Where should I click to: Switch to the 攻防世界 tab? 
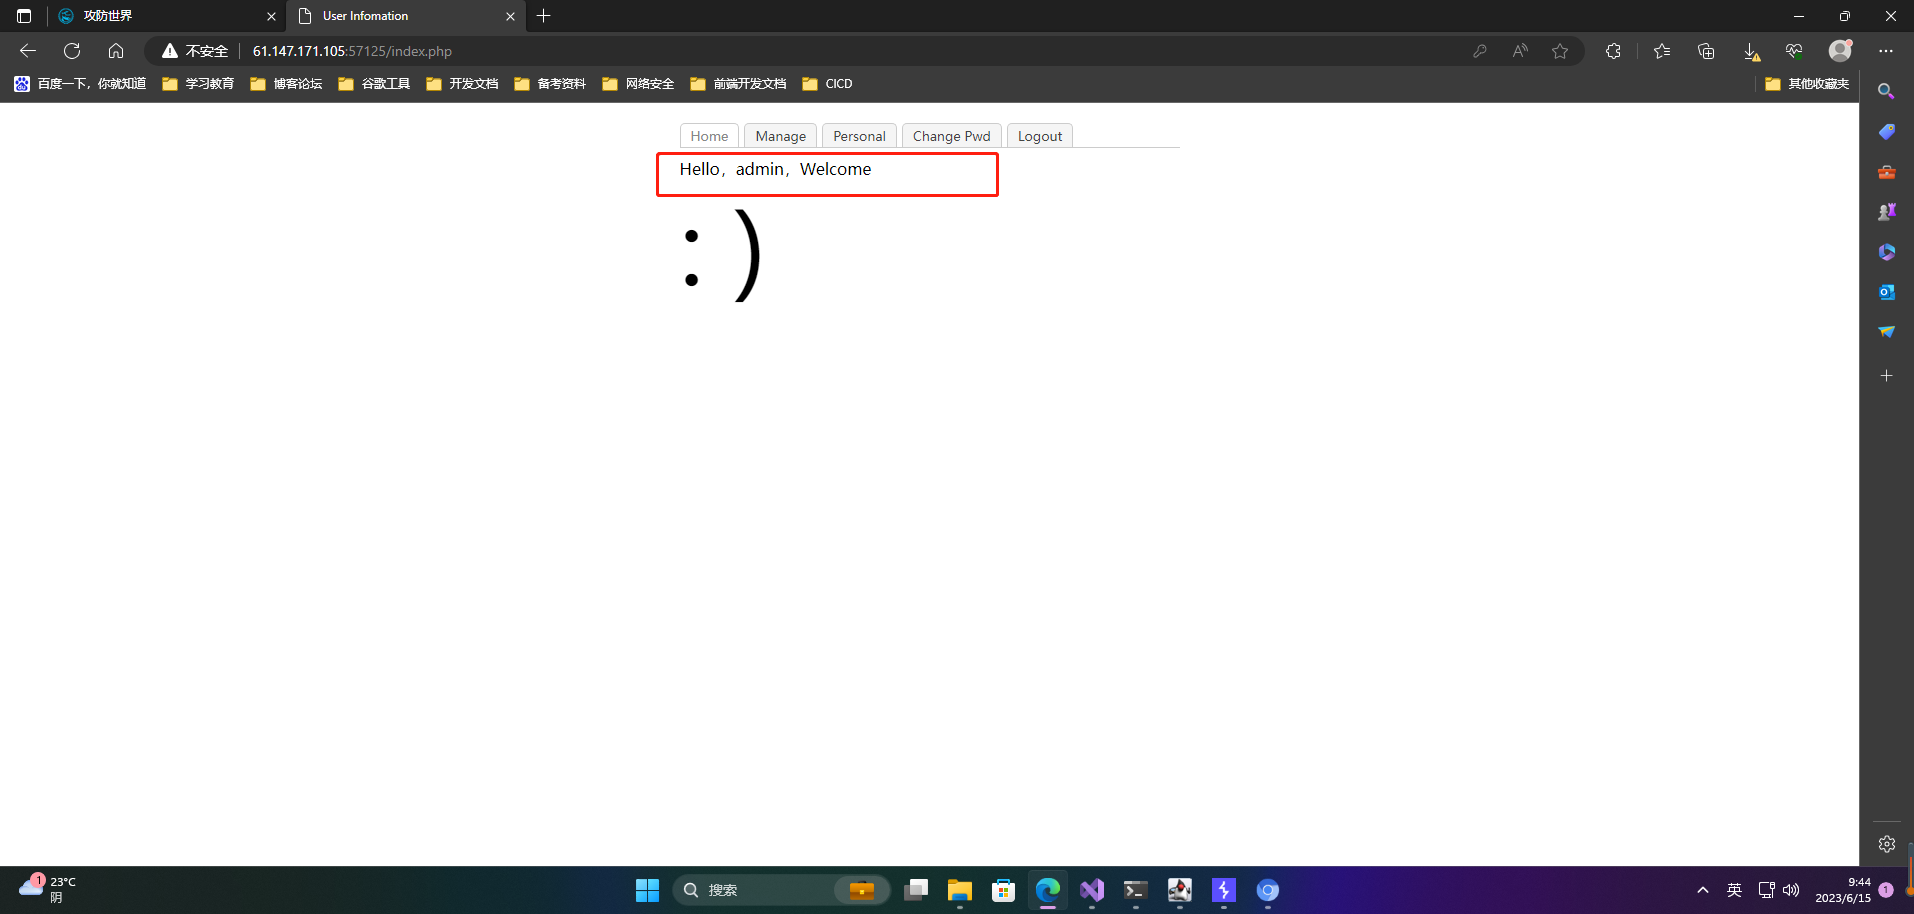tap(167, 16)
